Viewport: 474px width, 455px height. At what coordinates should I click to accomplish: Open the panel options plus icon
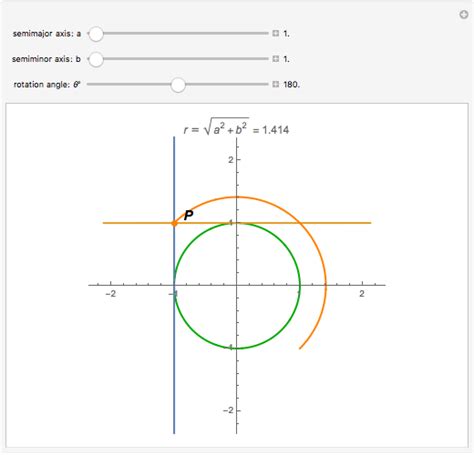(464, 15)
